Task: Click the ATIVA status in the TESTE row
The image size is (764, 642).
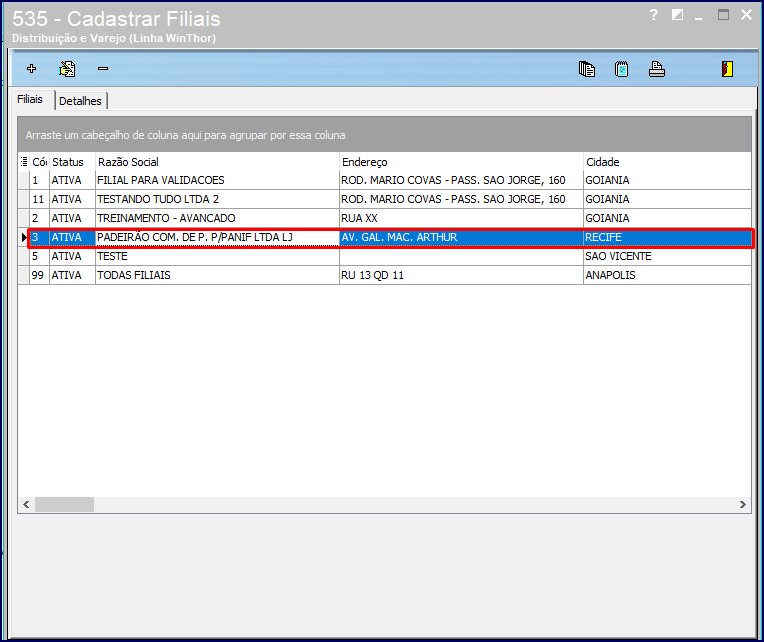Action: (x=72, y=256)
